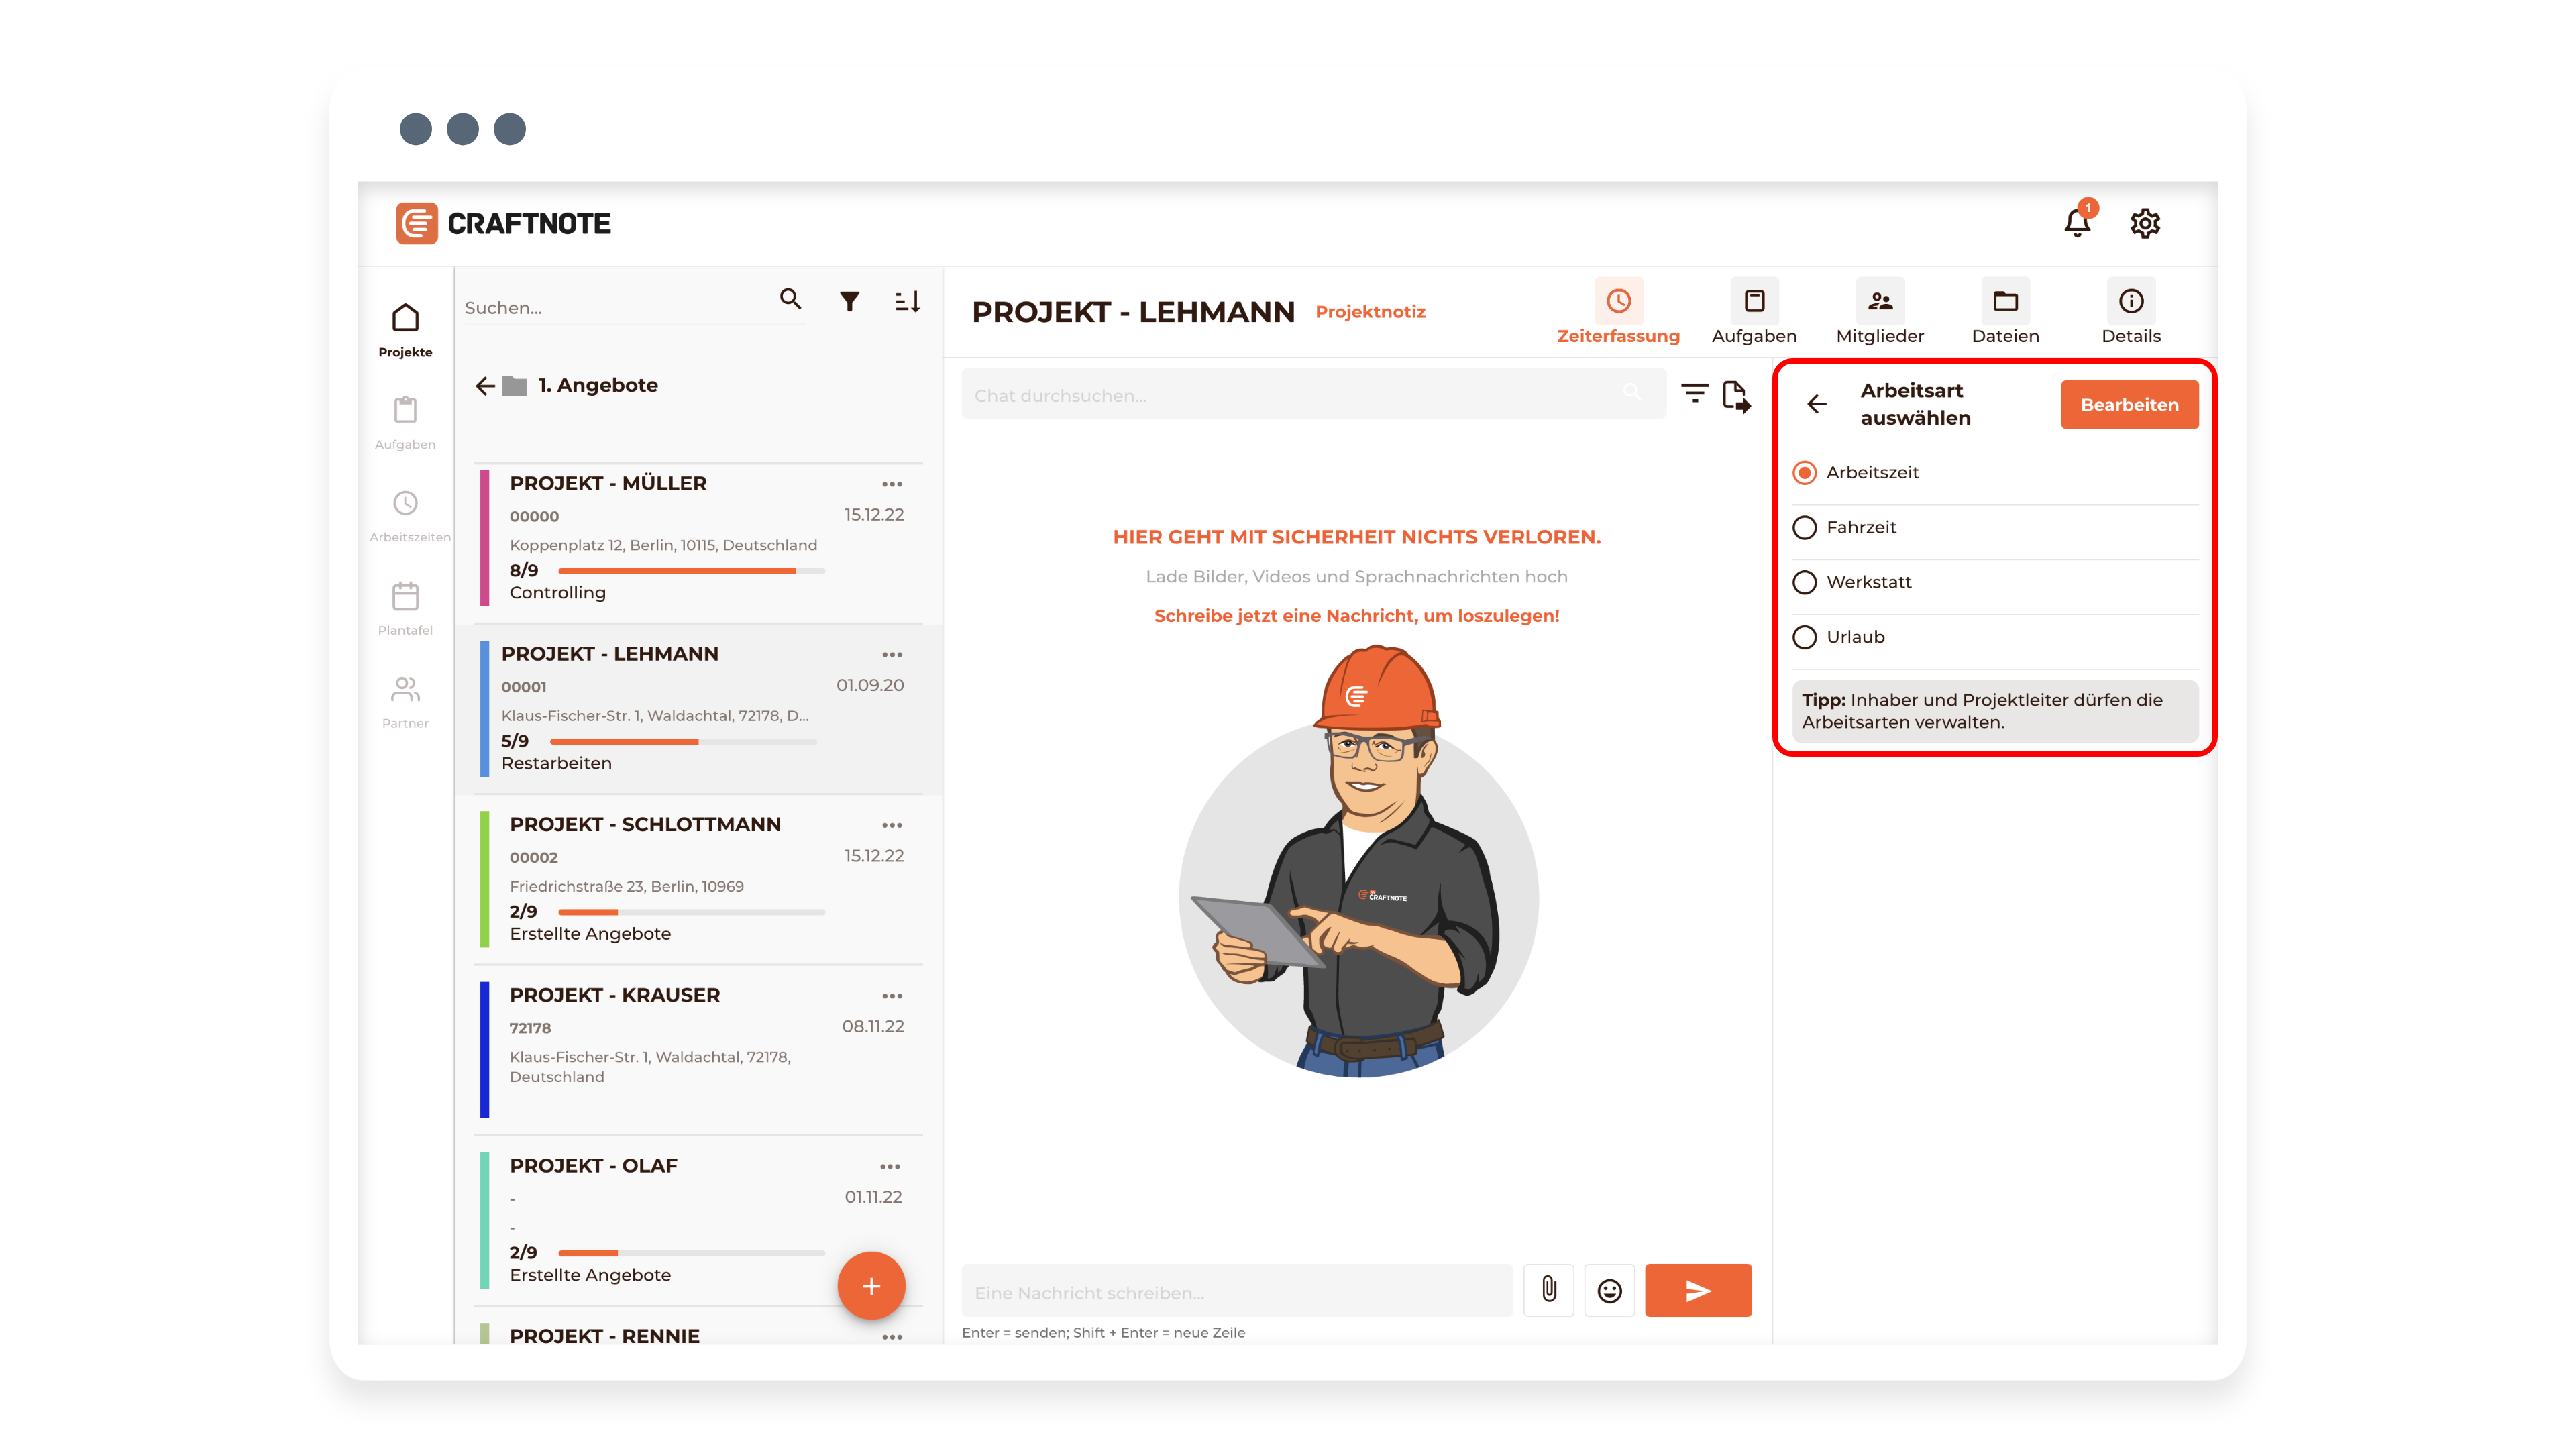This screenshot has width=2576, height=1449.
Task: Open more options for PROJEKT - LEHMANN
Action: (x=892, y=655)
